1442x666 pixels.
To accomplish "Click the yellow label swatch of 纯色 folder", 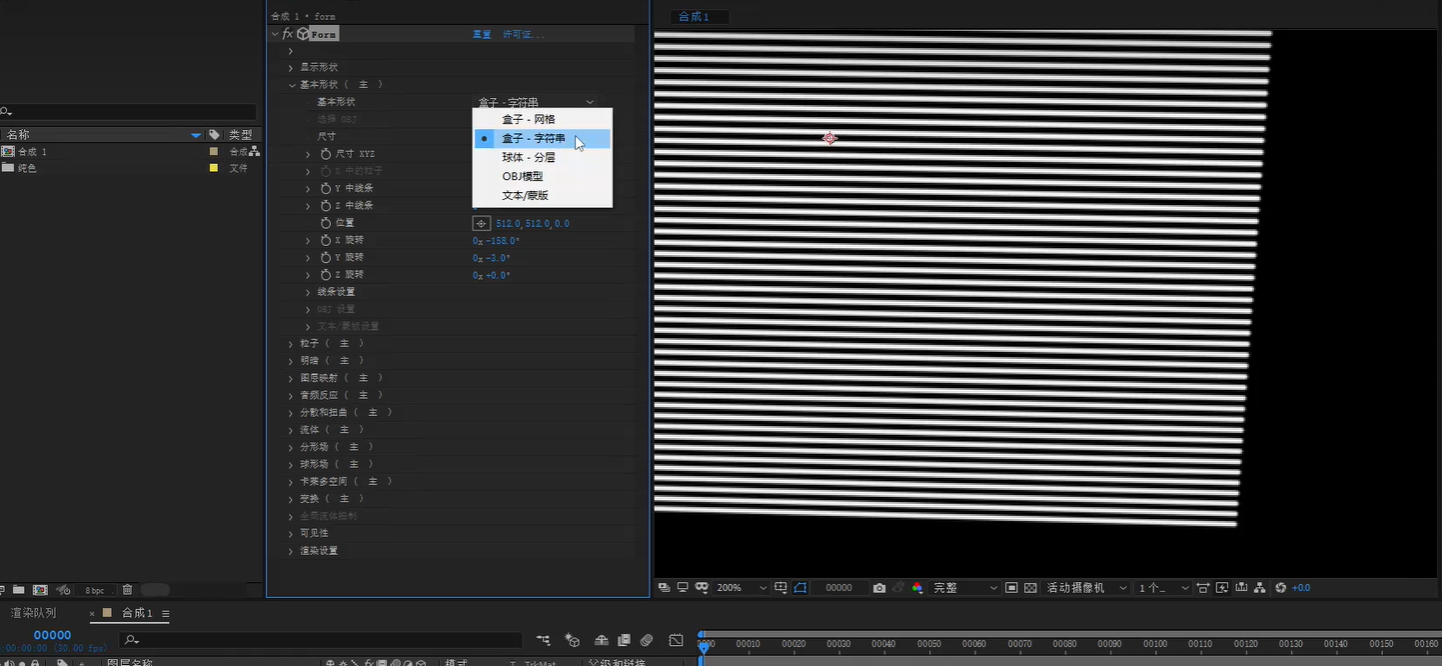I will click(213, 168).
